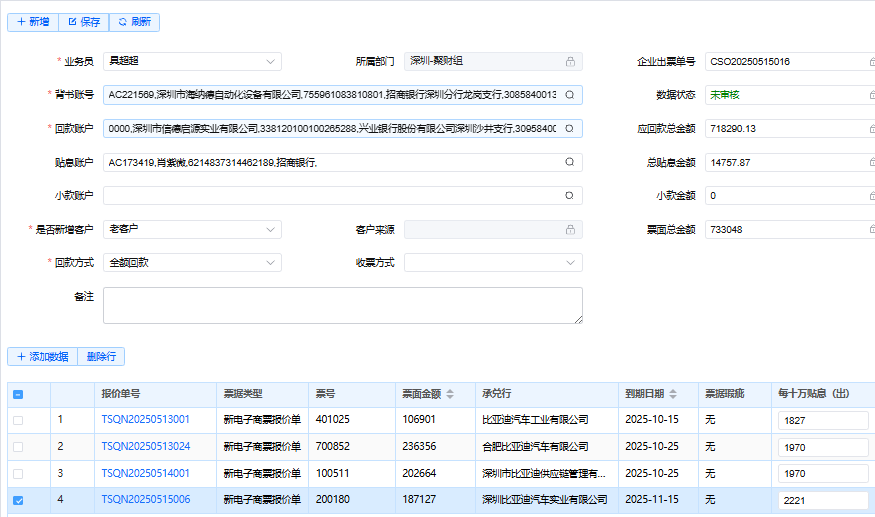Image resolution: width=875 pixels, height=517 pixels.
Task: Click the 备注 text area
Action: coord(342,305)
